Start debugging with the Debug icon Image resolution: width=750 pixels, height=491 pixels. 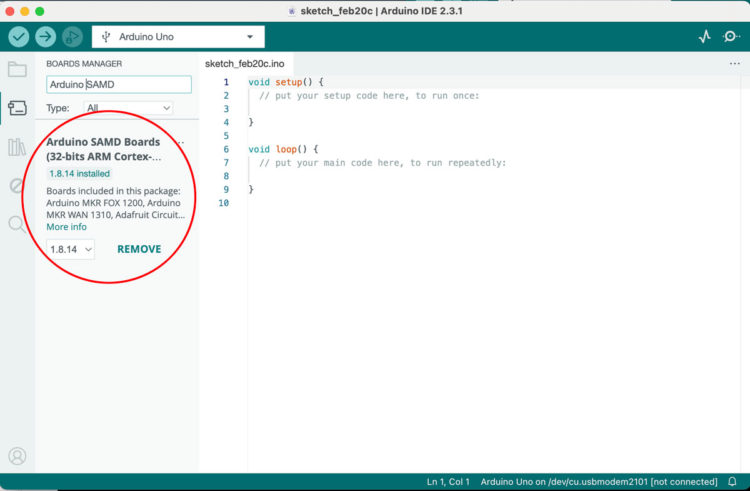(x=72, y=37)
